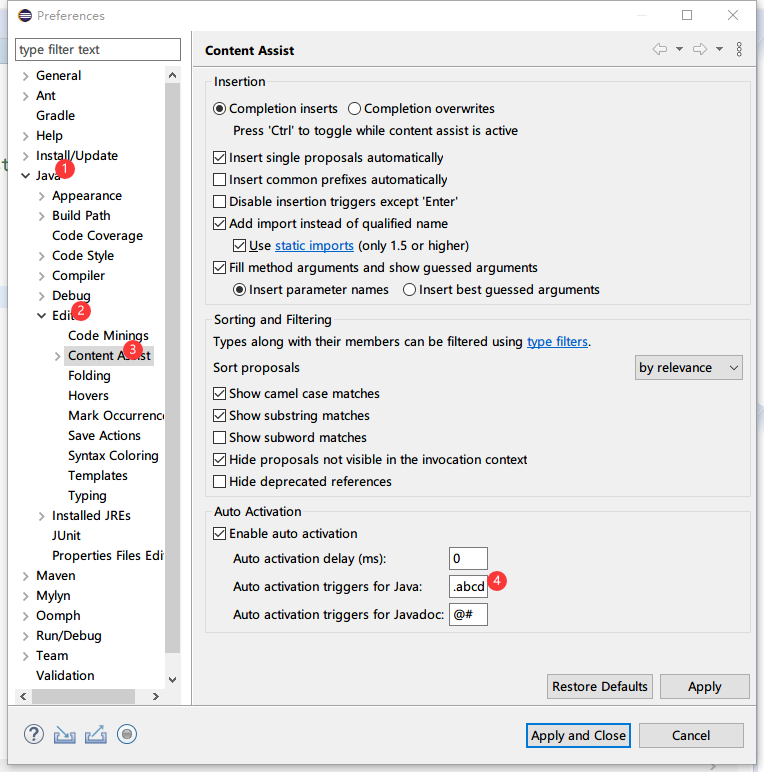Open the type filters link
The height and width of the screenshot is (772, 764).
point(557,342)
